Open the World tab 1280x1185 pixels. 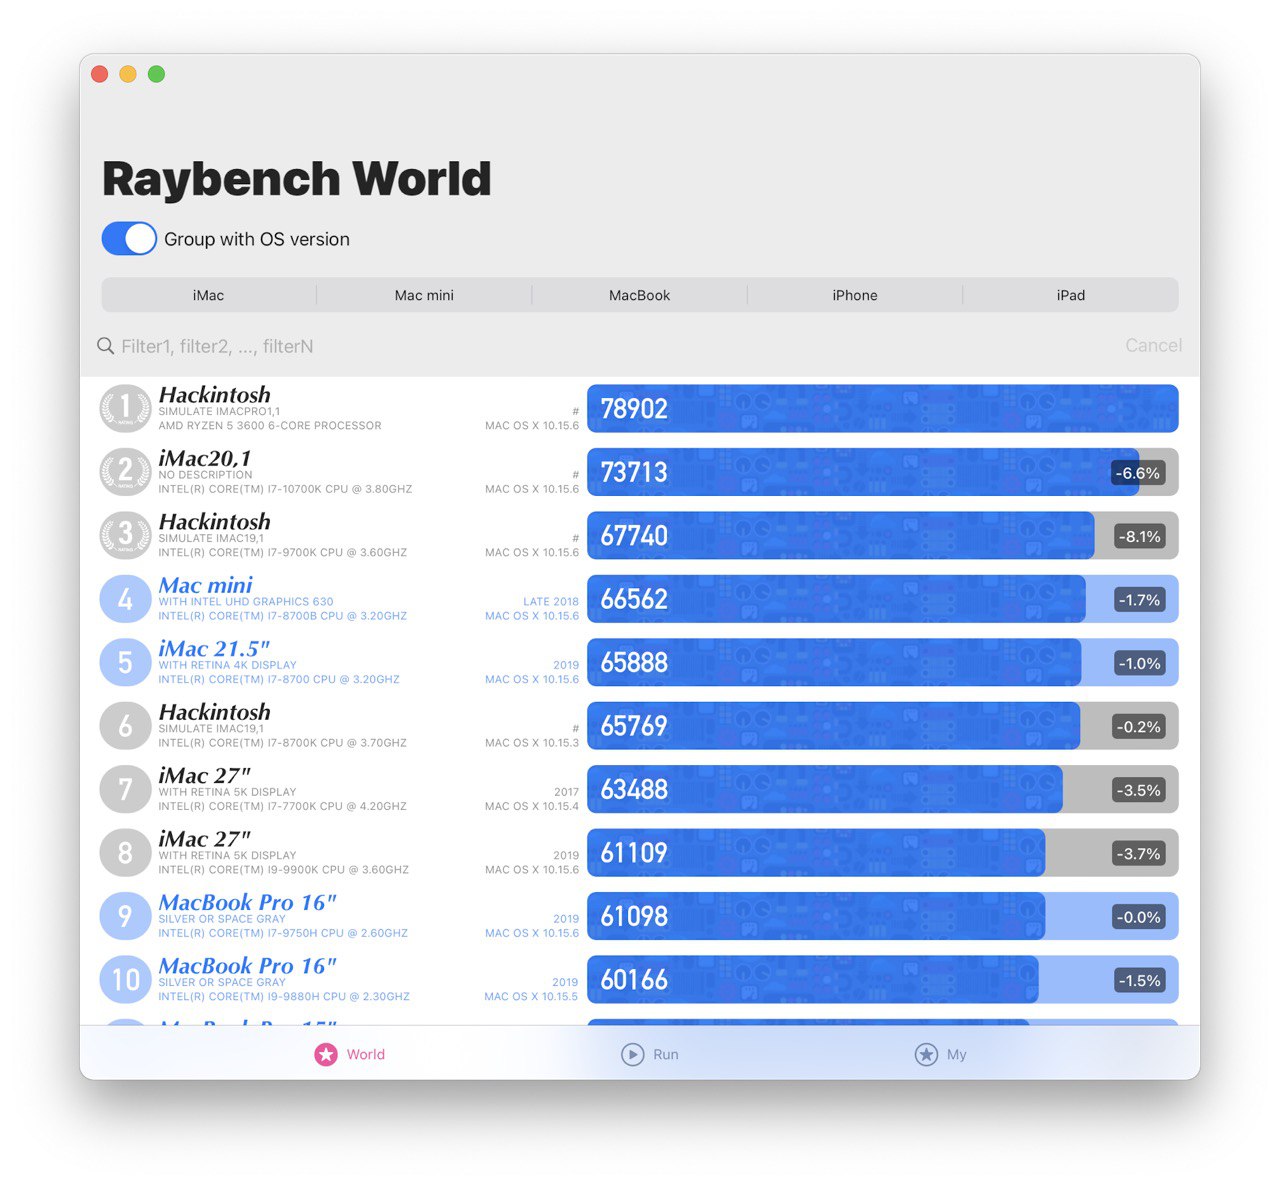tap(350, 1054)
